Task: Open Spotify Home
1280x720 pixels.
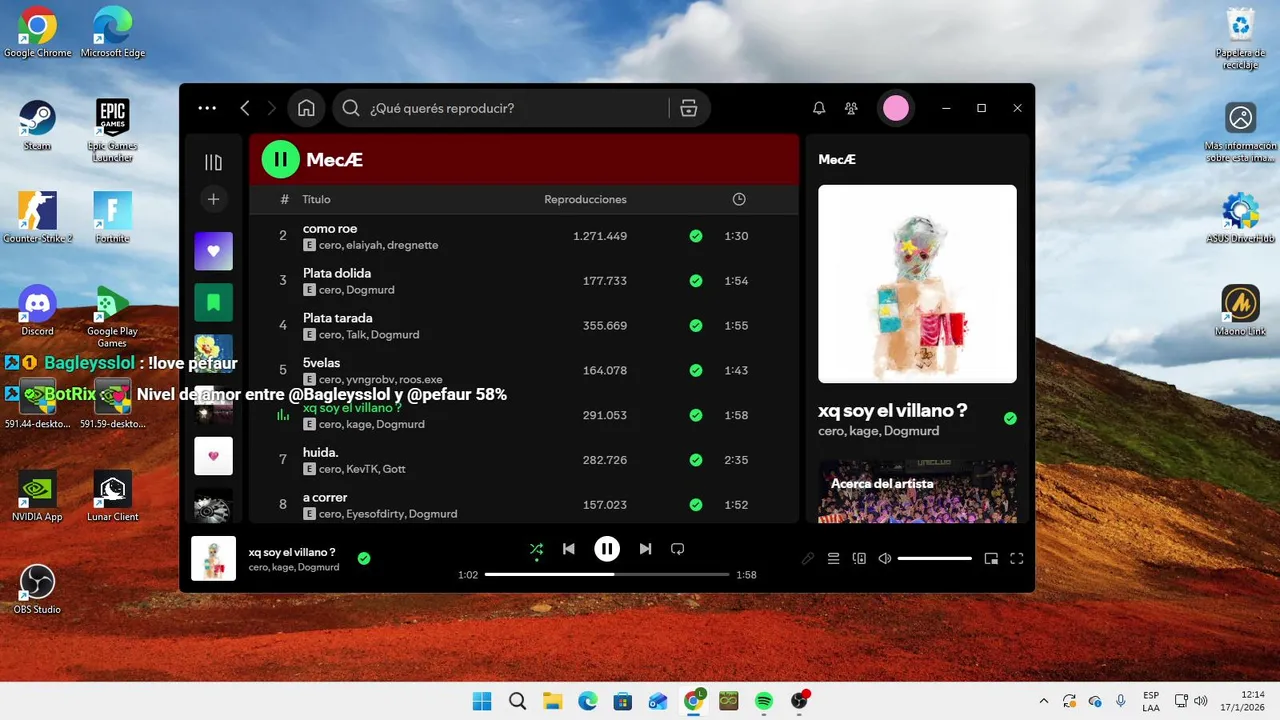Action: point(307,108)
